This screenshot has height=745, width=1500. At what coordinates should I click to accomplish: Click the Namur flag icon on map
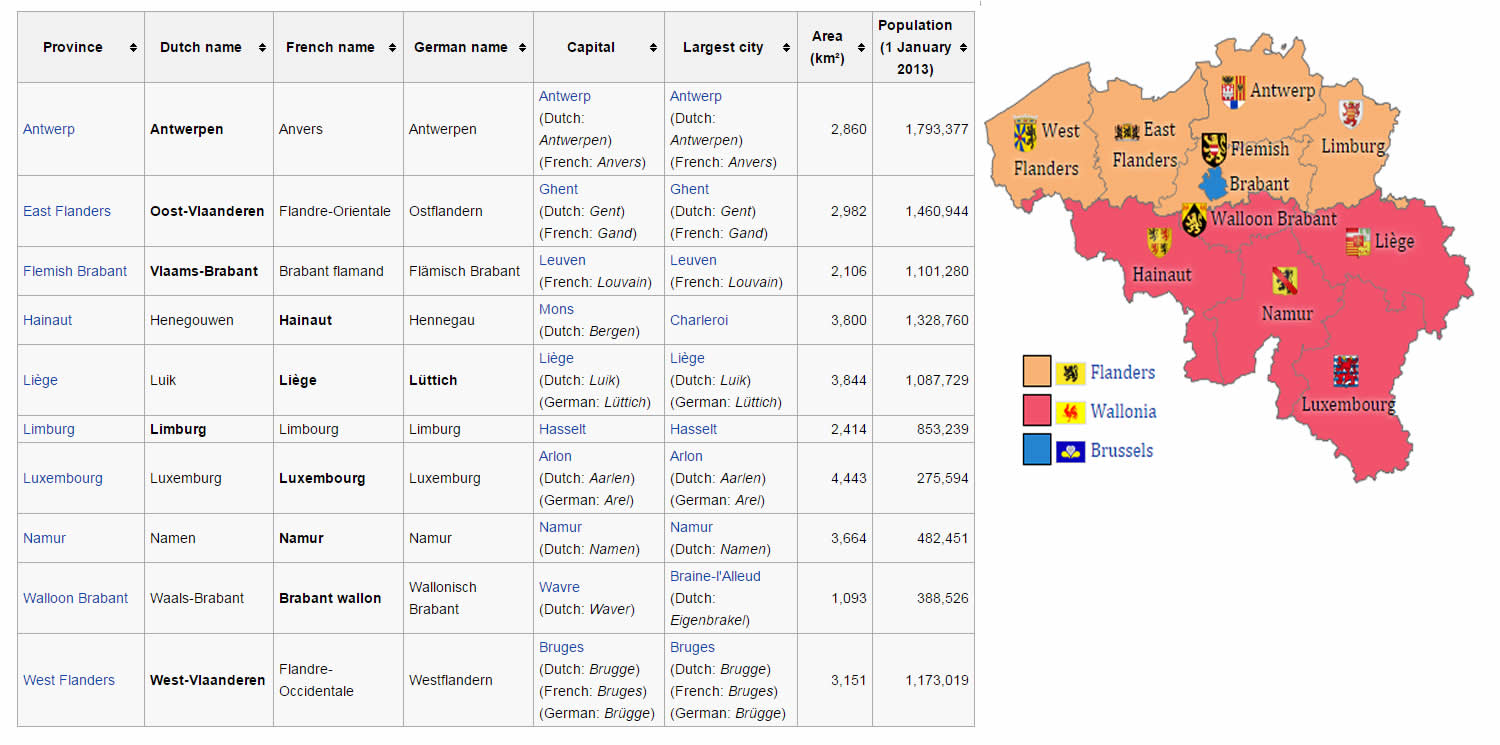[x=1284, y=281]
